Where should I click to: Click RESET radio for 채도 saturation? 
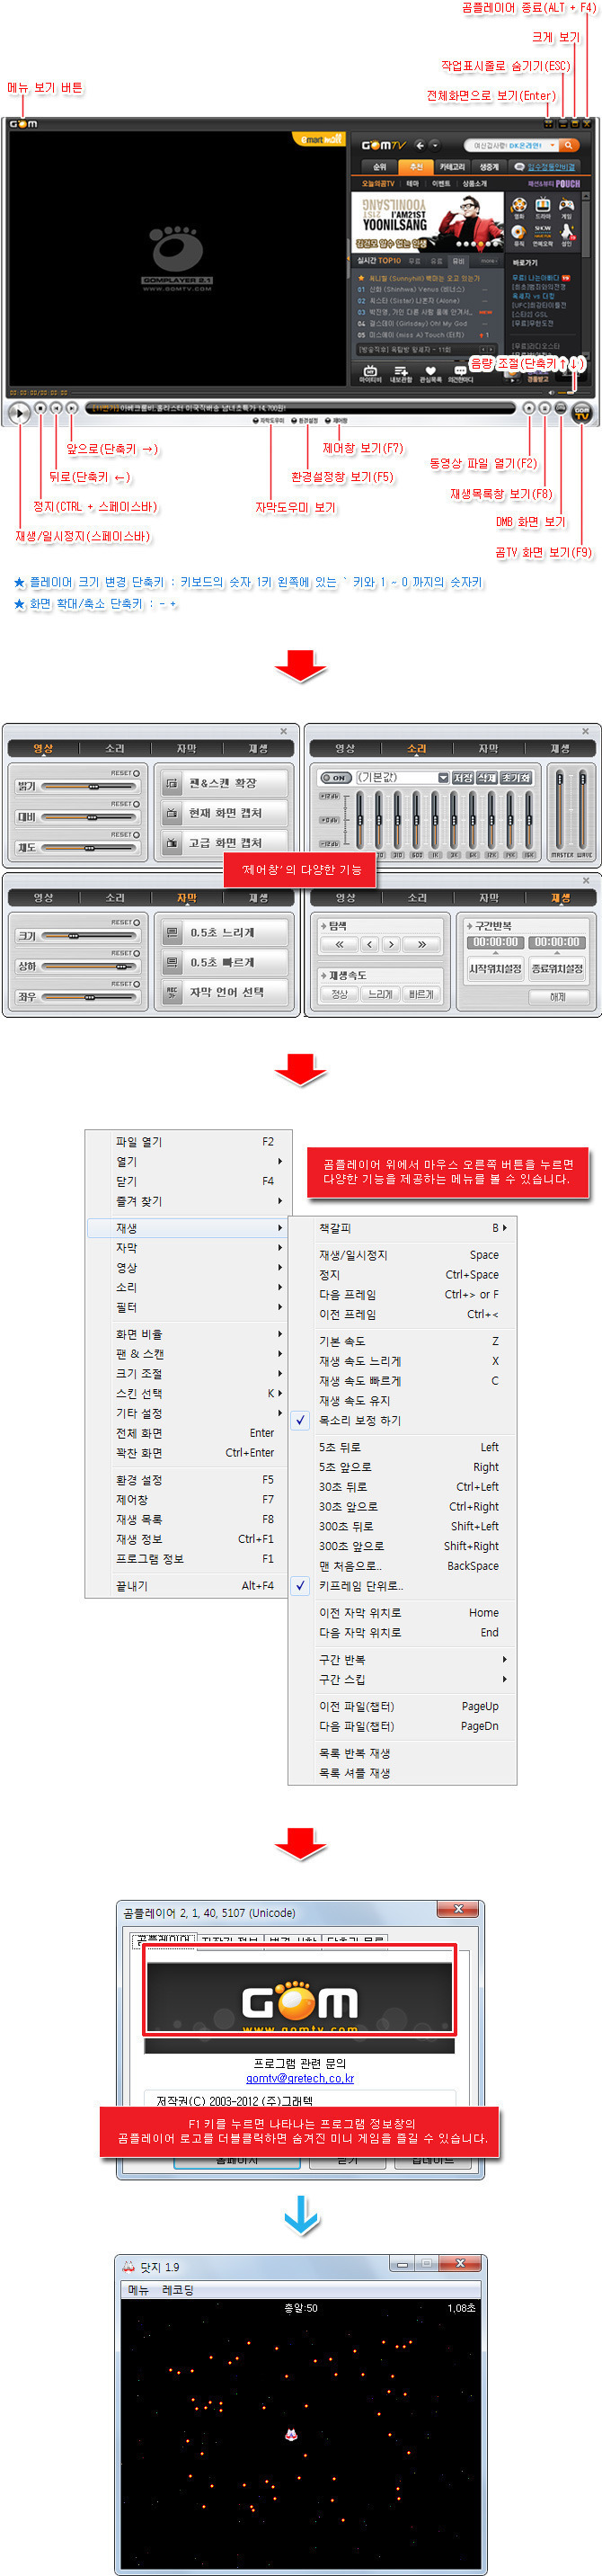click(136, 834)
